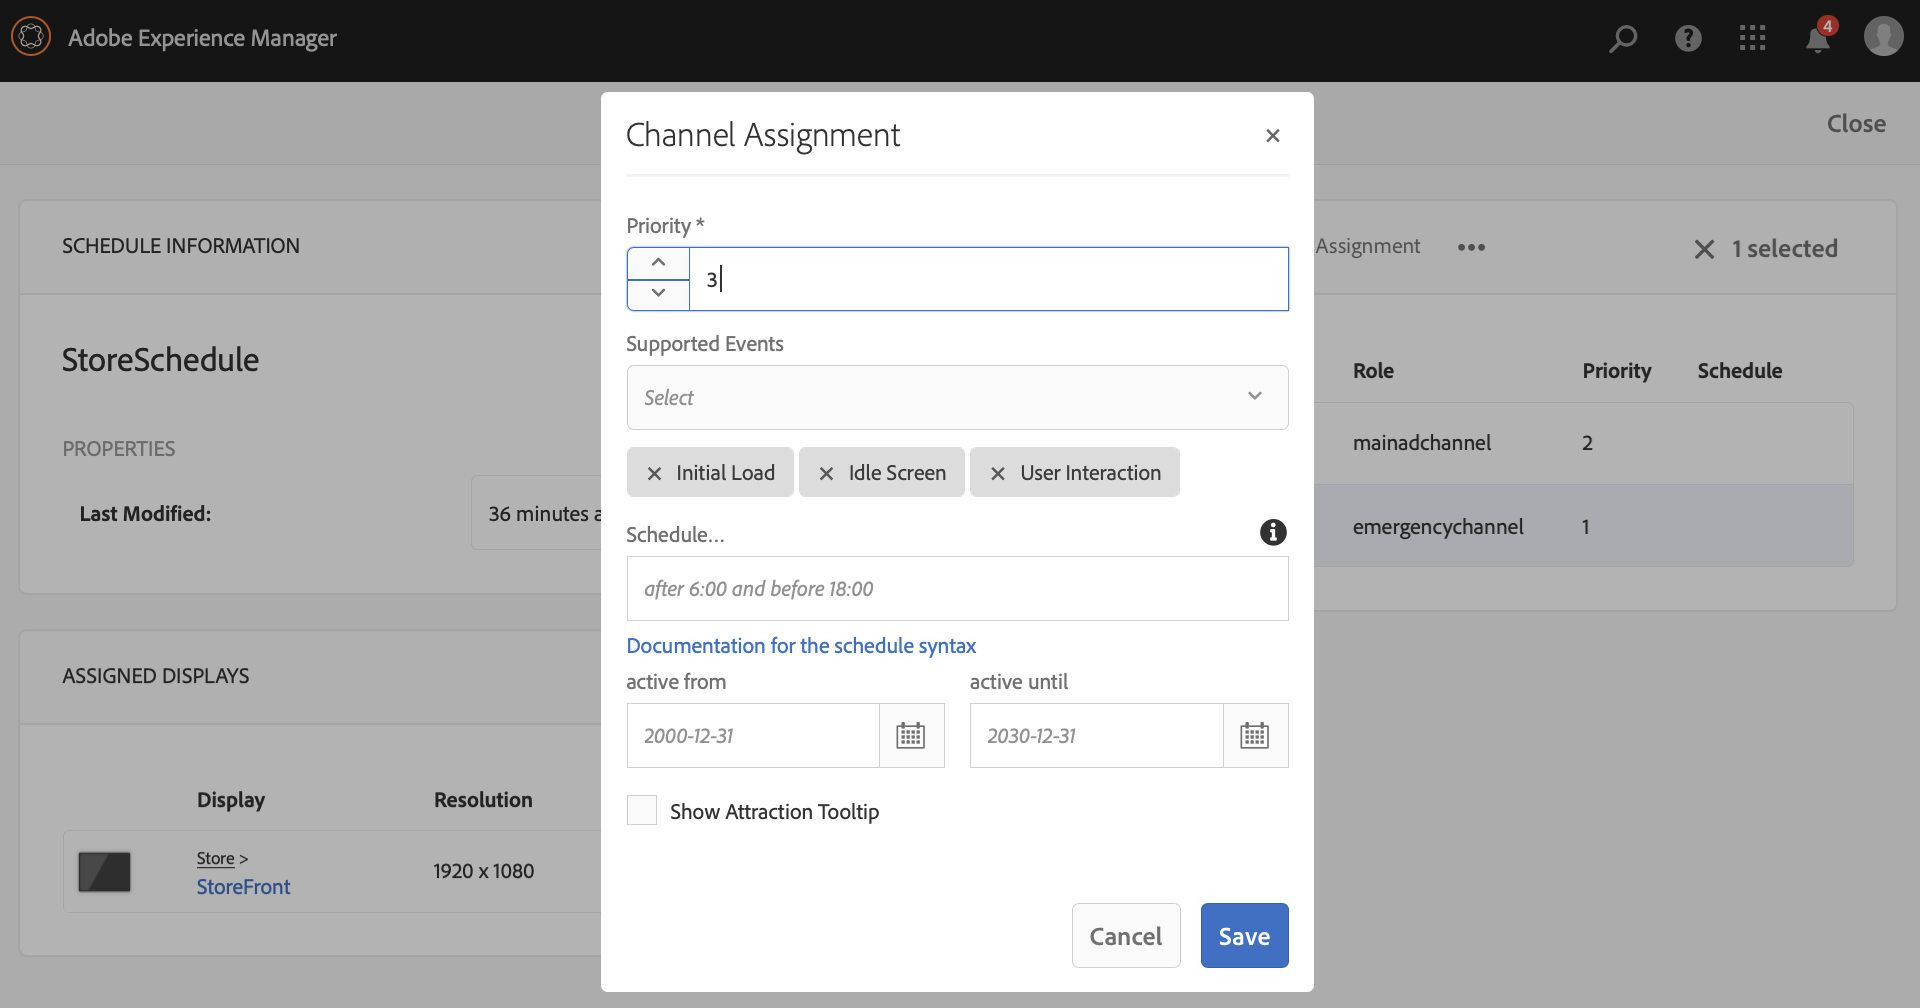Click the schedule info icon
Image resolution: width=1920 pixels, height=1008 pixels.
[1272, 532]
